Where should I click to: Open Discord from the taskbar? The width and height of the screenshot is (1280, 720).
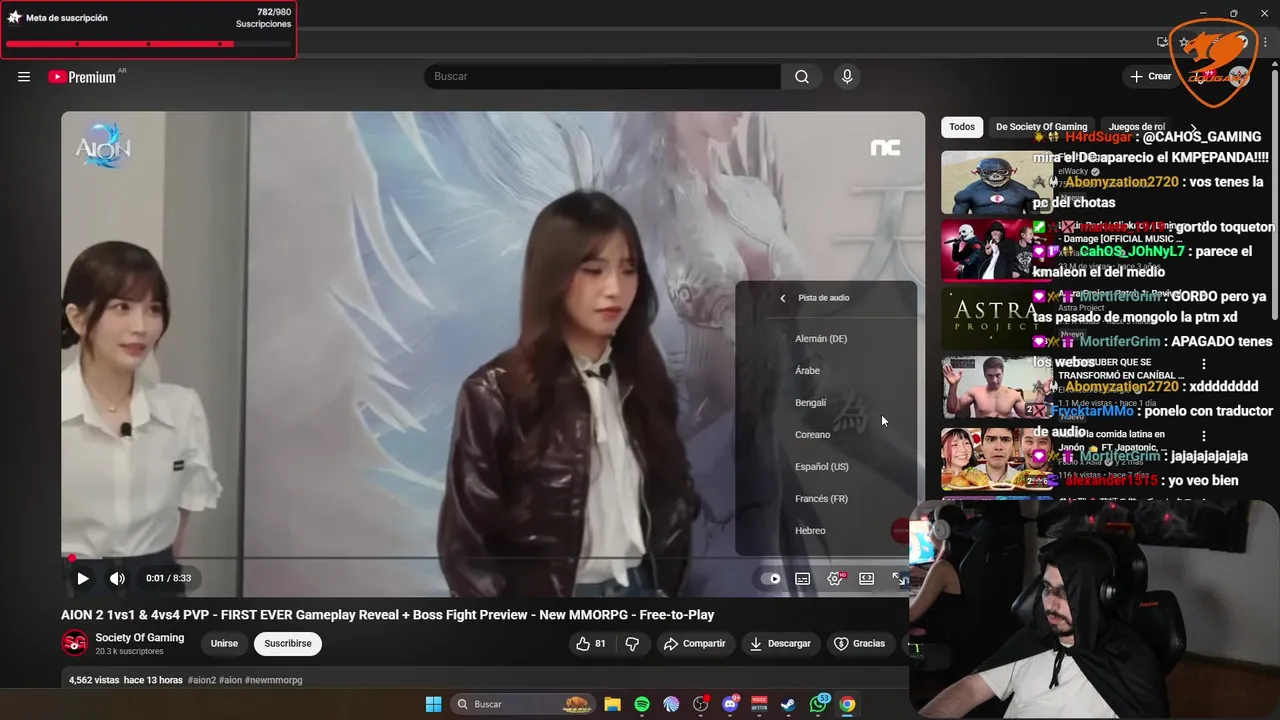click(730, 704)
